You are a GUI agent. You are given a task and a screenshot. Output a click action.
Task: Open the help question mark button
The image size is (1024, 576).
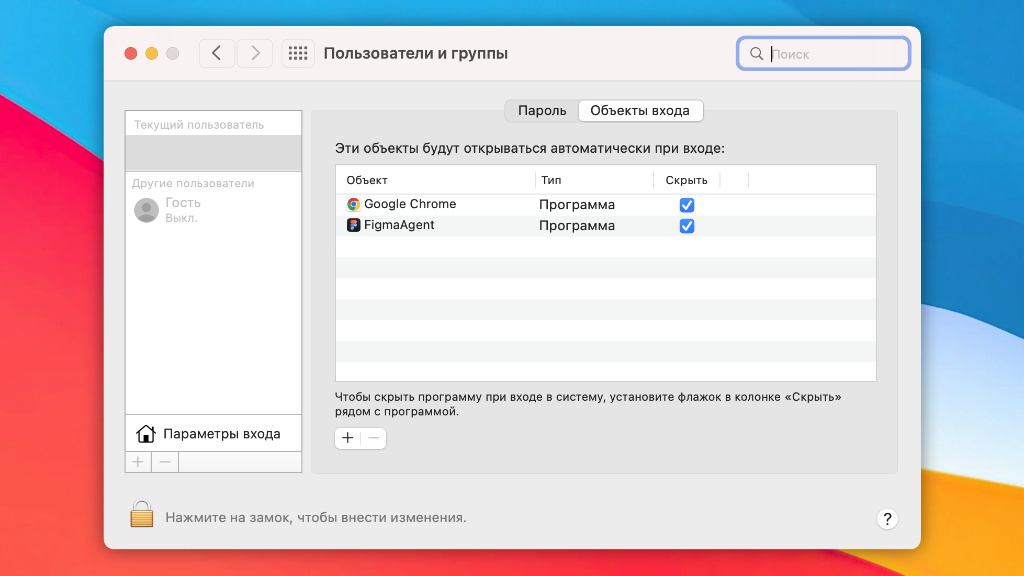(x=886, y=519)
